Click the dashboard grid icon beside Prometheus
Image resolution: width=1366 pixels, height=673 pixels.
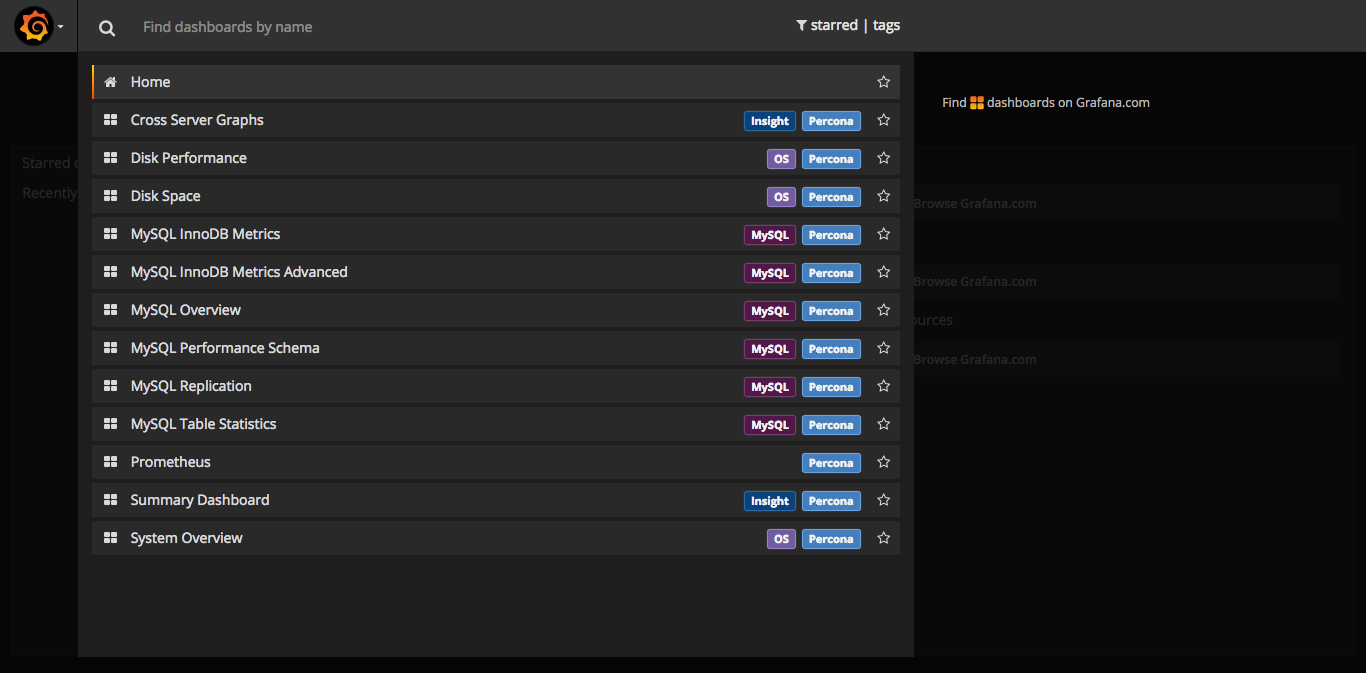tap(110, 461)
